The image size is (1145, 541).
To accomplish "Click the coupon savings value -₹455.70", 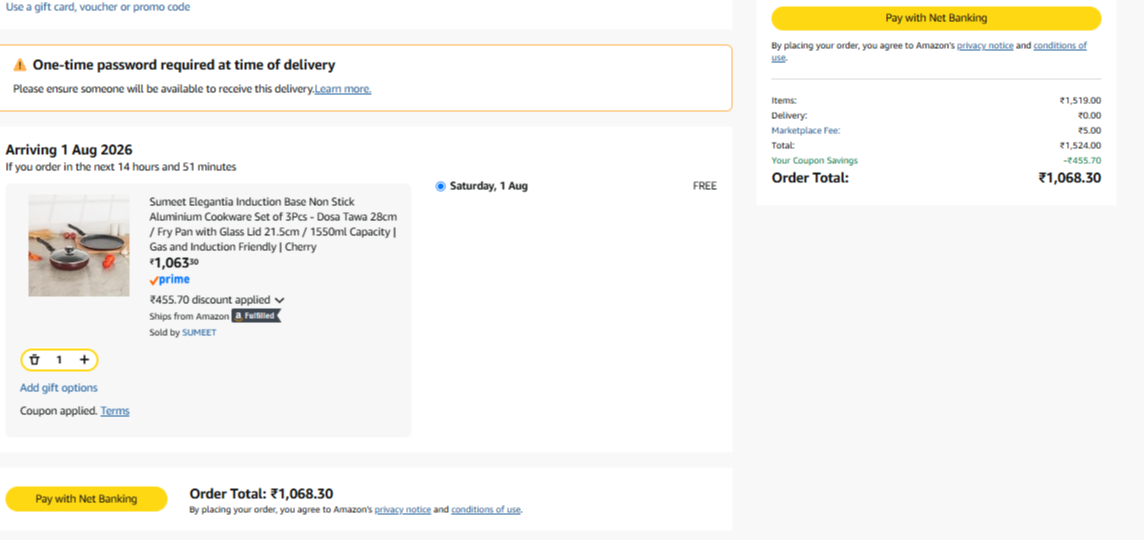I will [1082, 161].
